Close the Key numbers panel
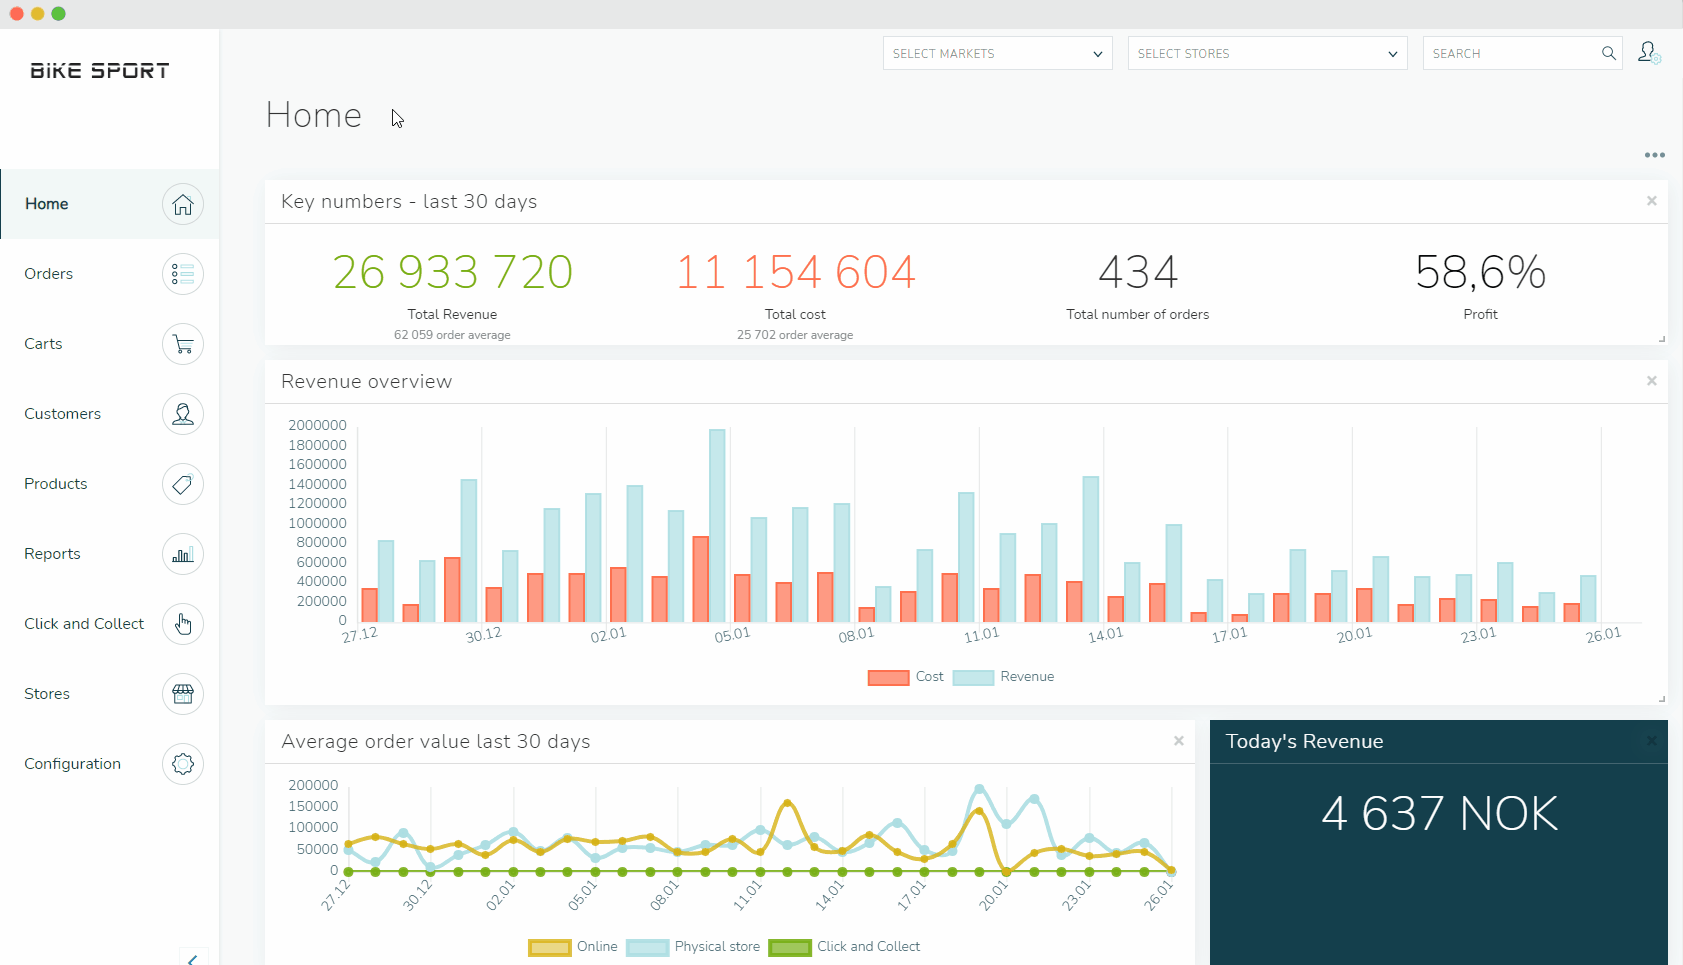The image size is (1683, 965). (x=1652, y=201)
